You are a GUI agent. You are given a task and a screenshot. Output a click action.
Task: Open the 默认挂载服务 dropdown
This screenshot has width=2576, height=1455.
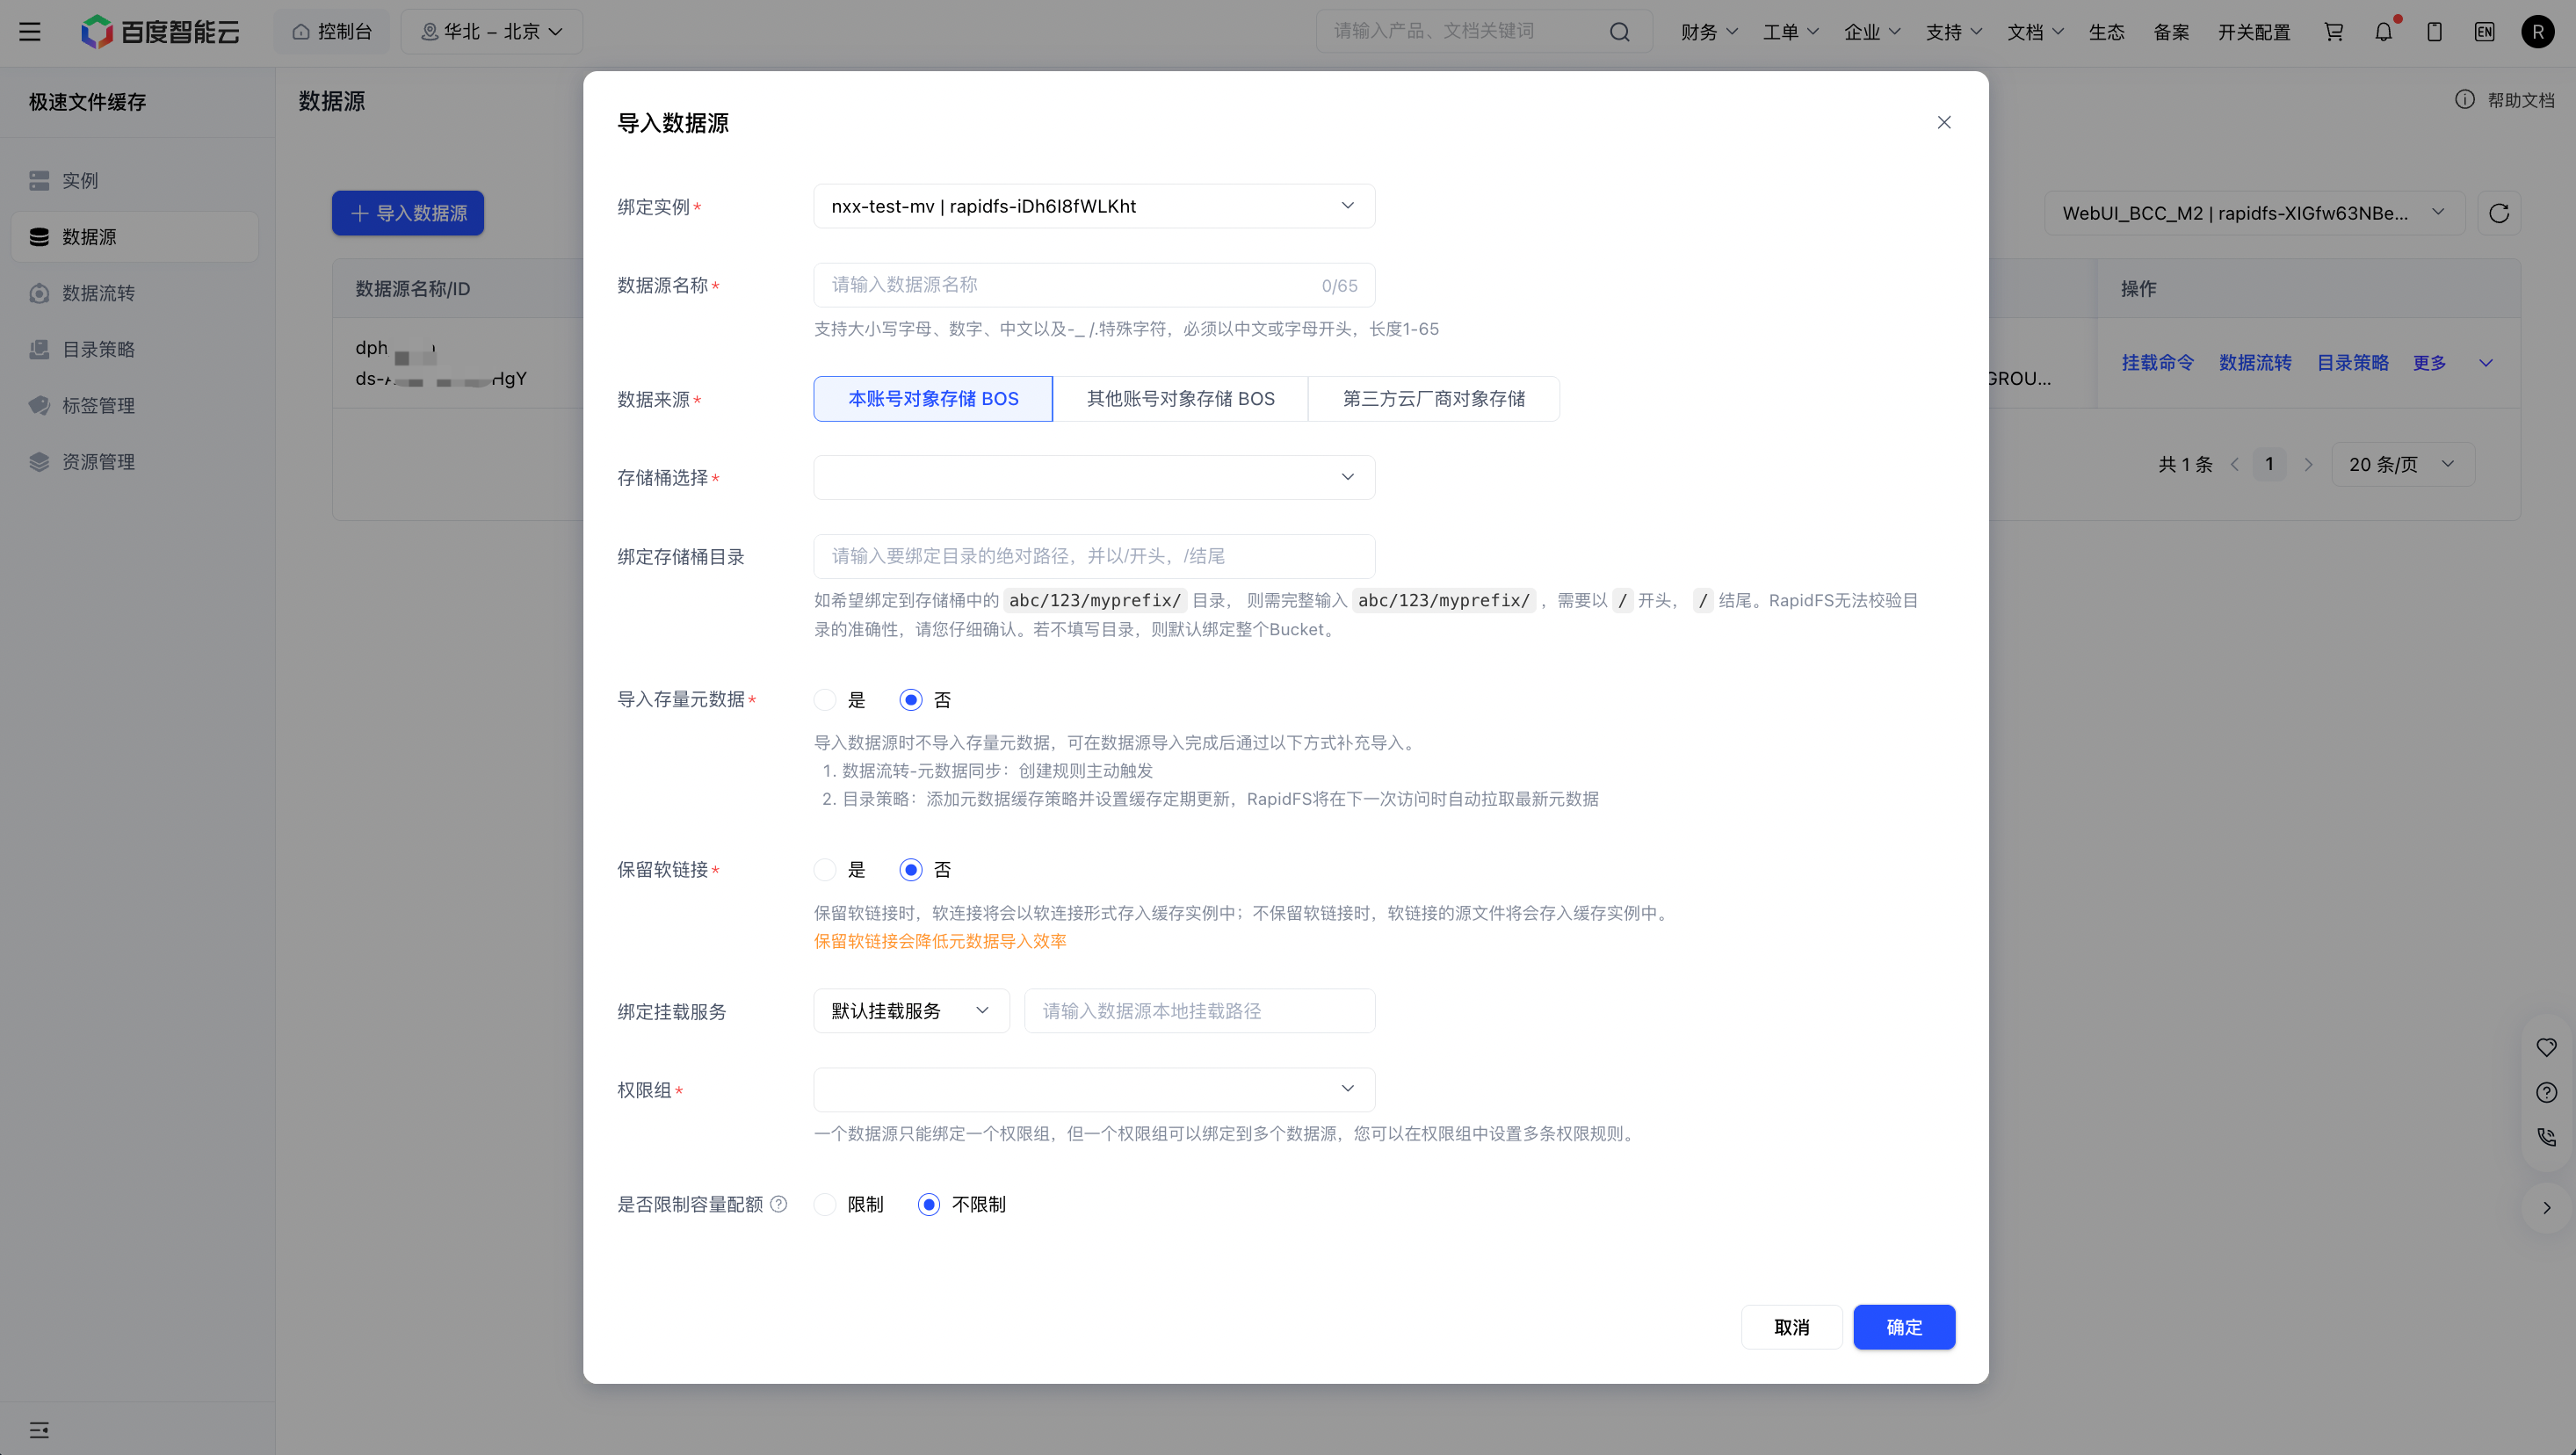(x=911, y=1011)
